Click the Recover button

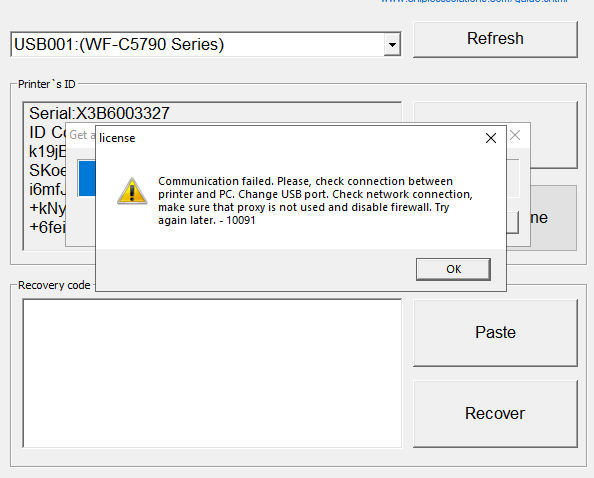click(495, 414)
